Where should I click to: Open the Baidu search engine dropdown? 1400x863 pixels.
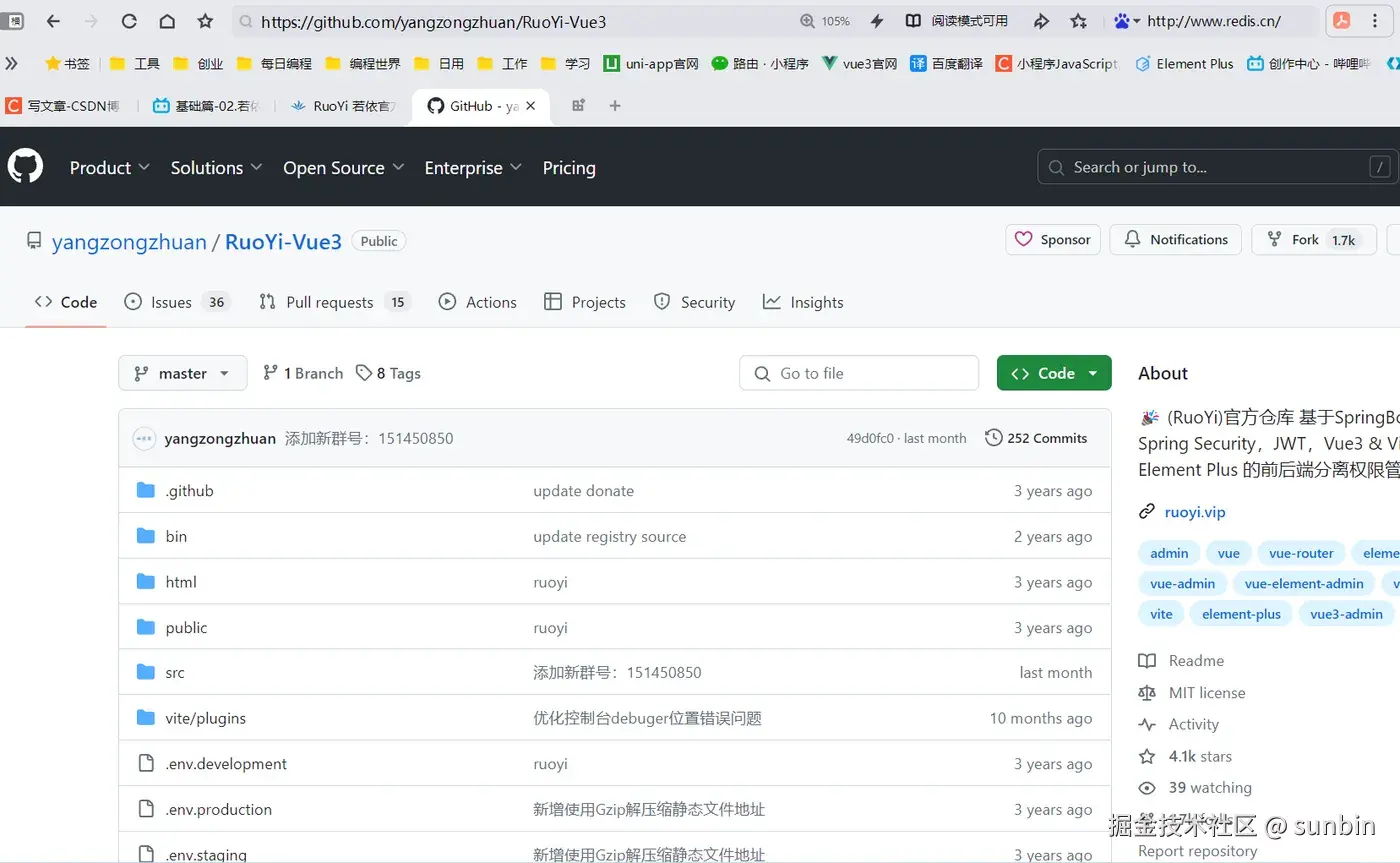[x=1127, y=21]
